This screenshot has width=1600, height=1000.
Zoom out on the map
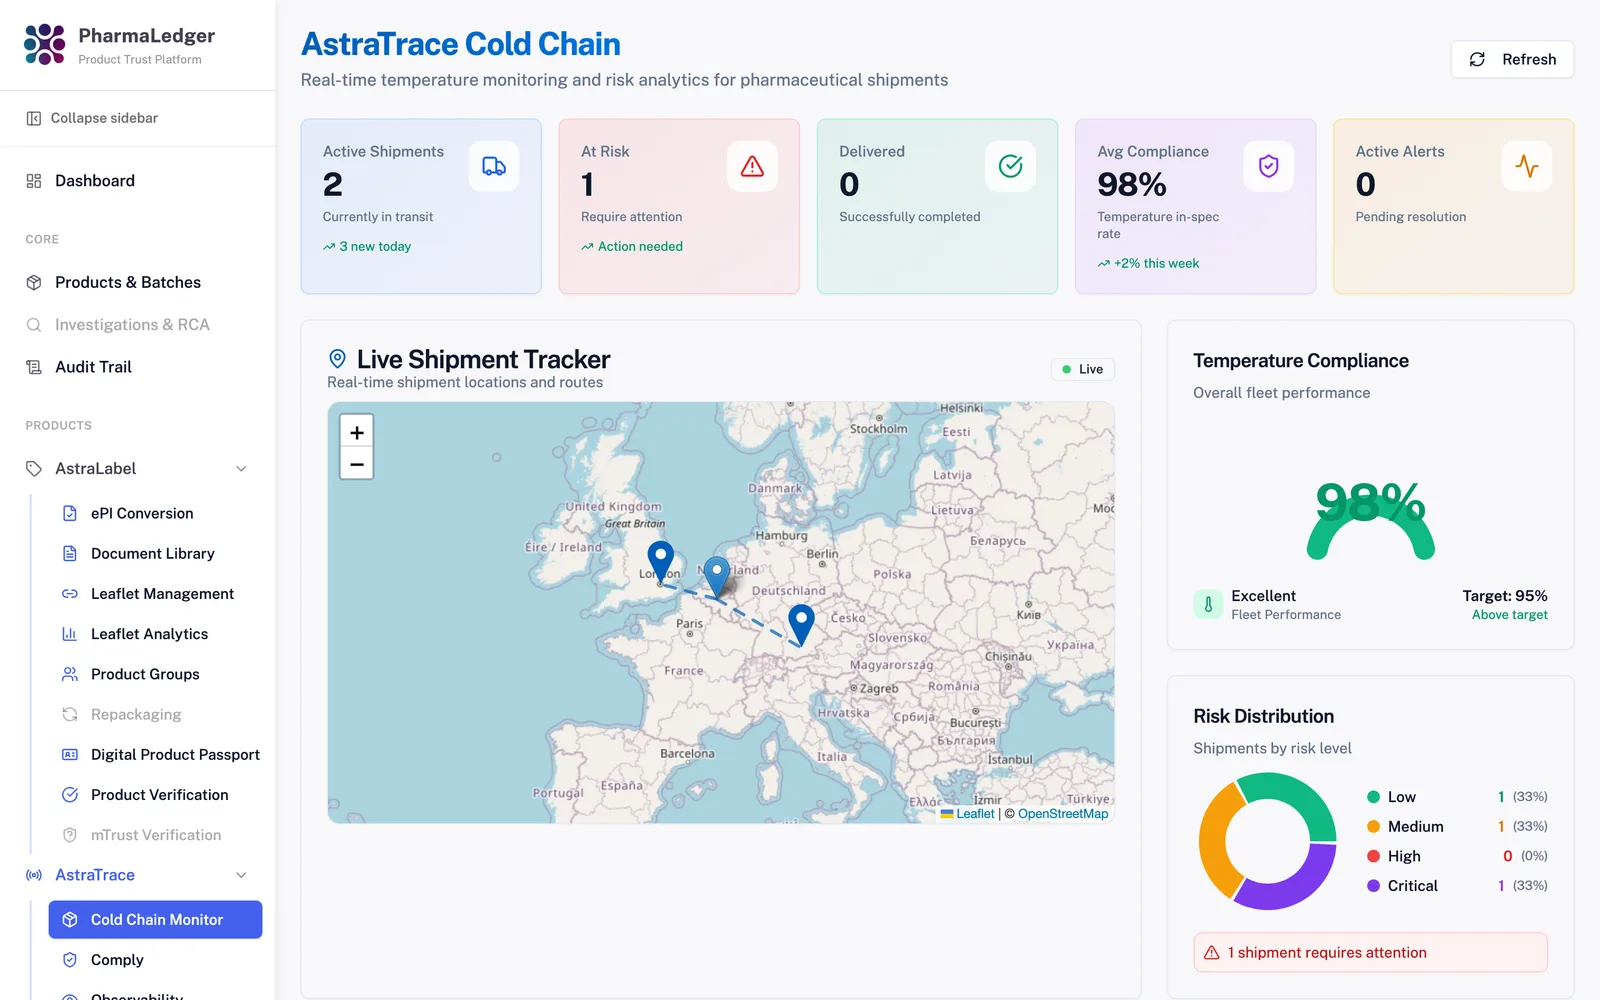[357, 464]
